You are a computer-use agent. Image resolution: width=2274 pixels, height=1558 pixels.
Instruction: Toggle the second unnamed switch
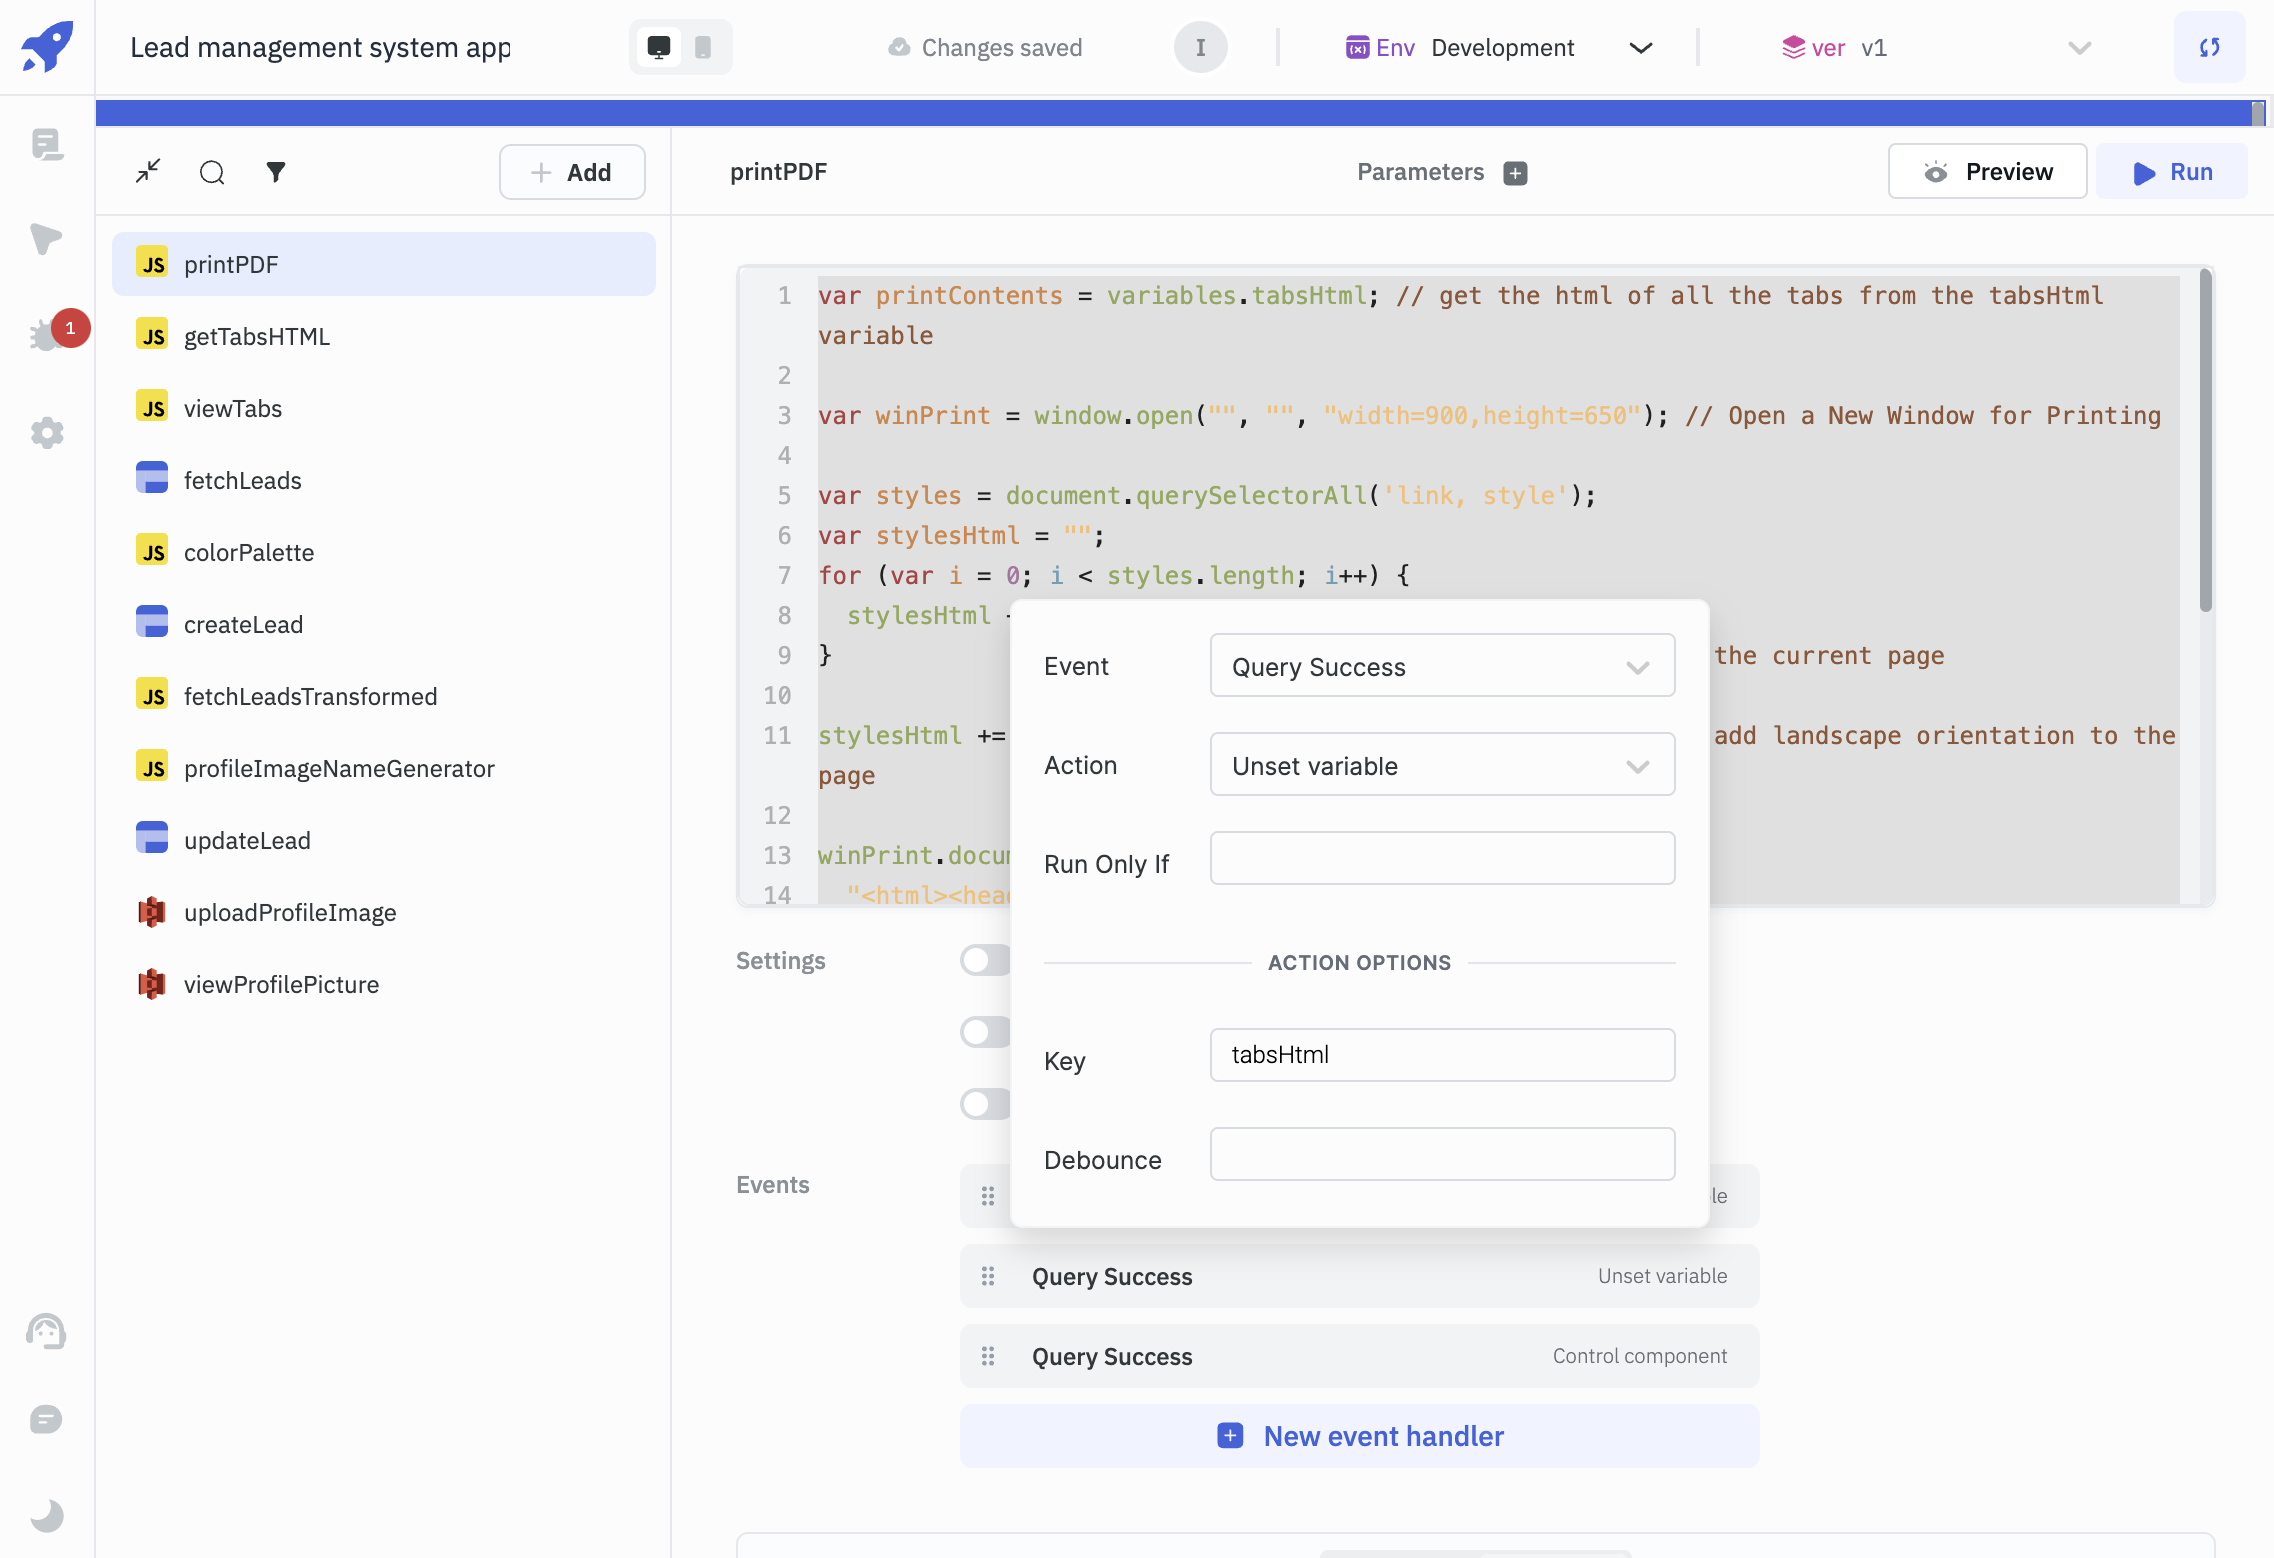[x=980, y=1031]
